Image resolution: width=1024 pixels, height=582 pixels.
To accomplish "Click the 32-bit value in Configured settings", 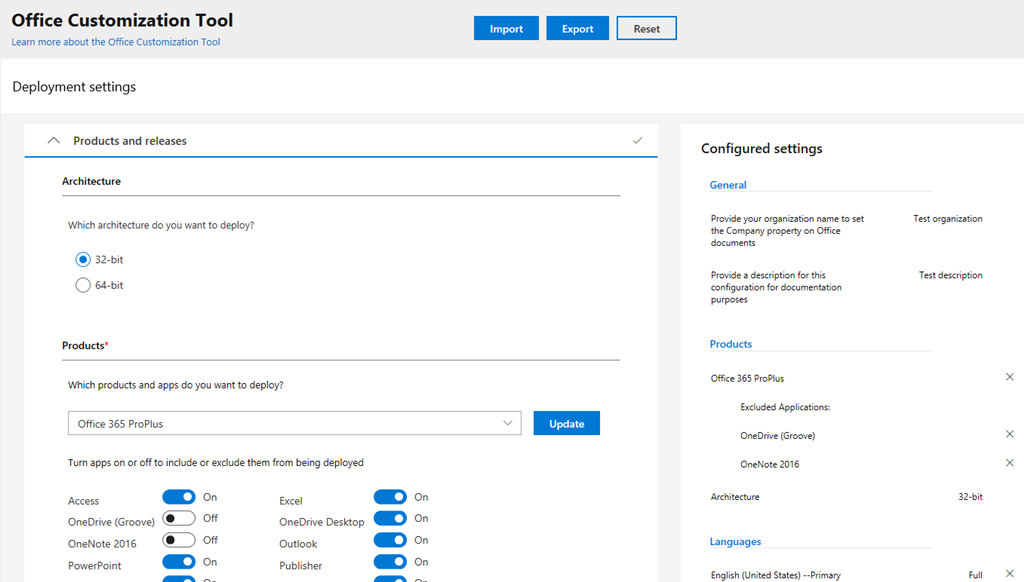I will point(970,496).
